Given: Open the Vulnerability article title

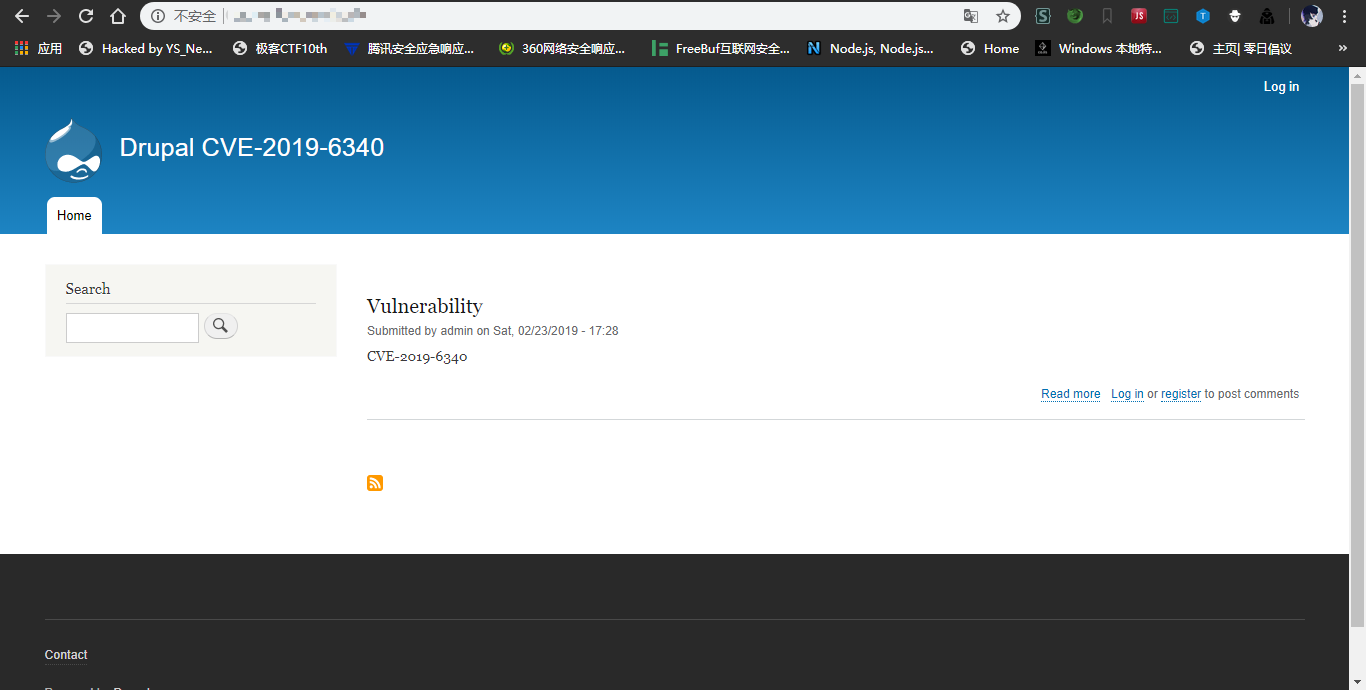Looking at the screenshot, I should click(425, 306).
